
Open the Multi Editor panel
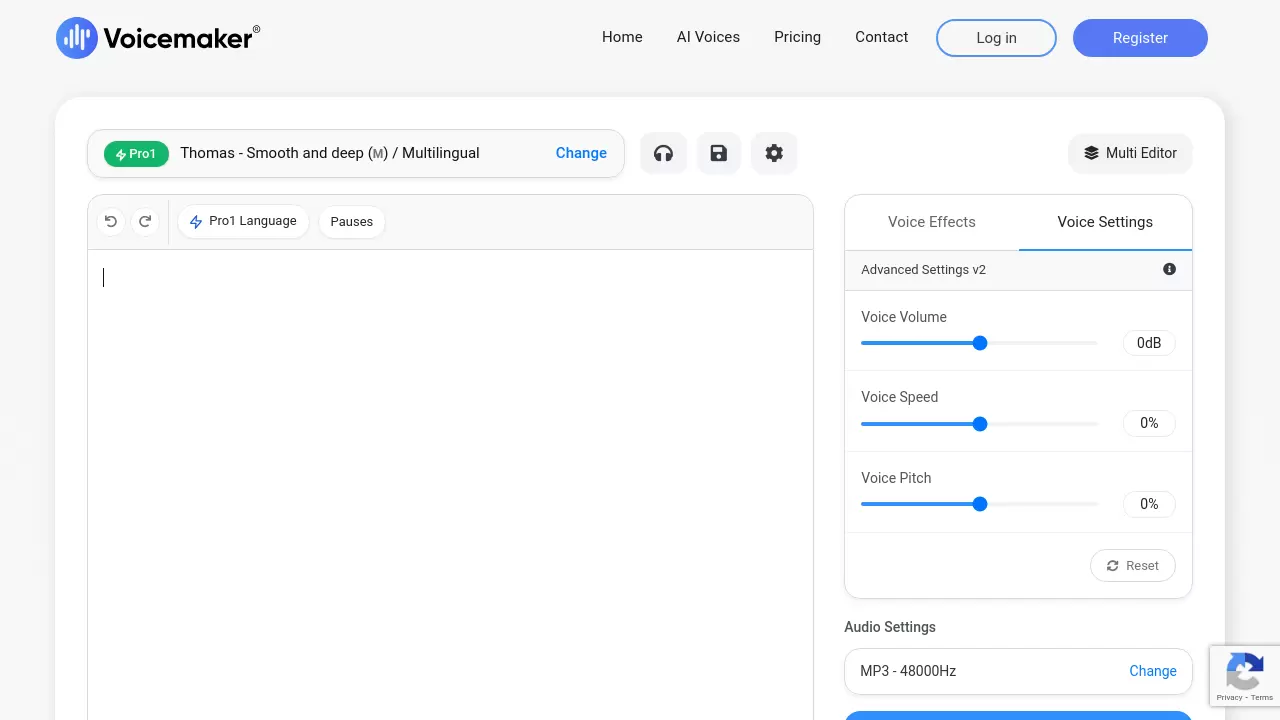click(x=1130, y=153)
